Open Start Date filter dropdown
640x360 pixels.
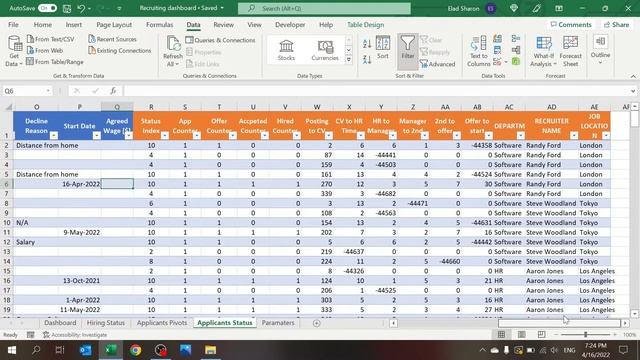click(97, 136)
